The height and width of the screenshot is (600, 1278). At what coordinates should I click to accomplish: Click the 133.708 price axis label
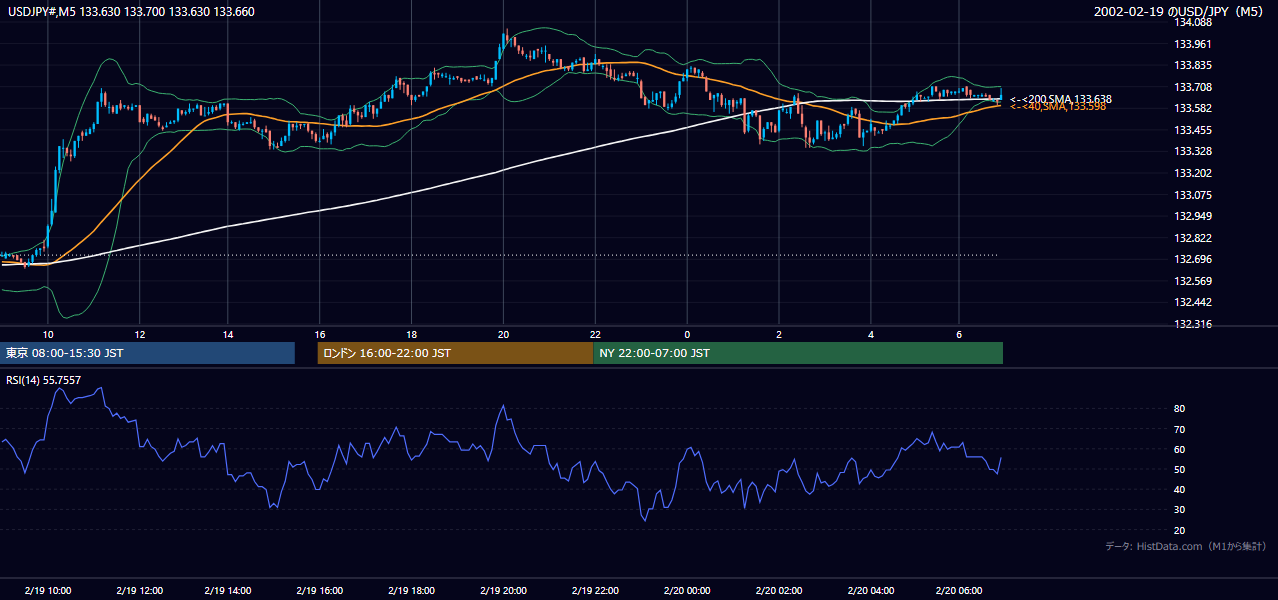(x=1194, y=87)
